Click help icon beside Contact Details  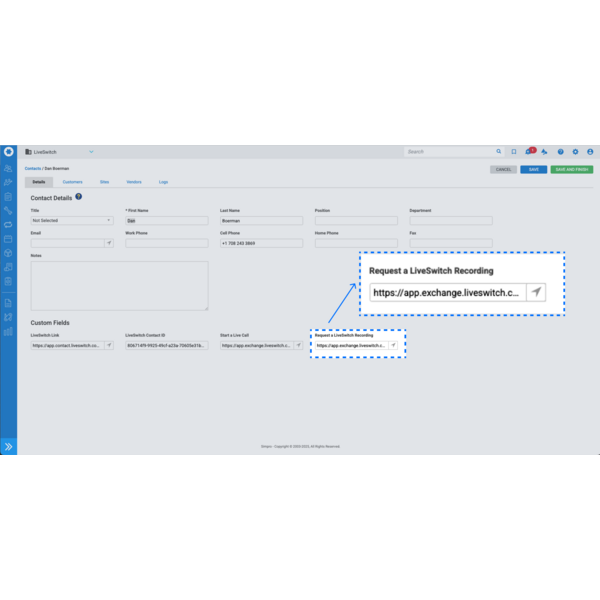point(78,197)
